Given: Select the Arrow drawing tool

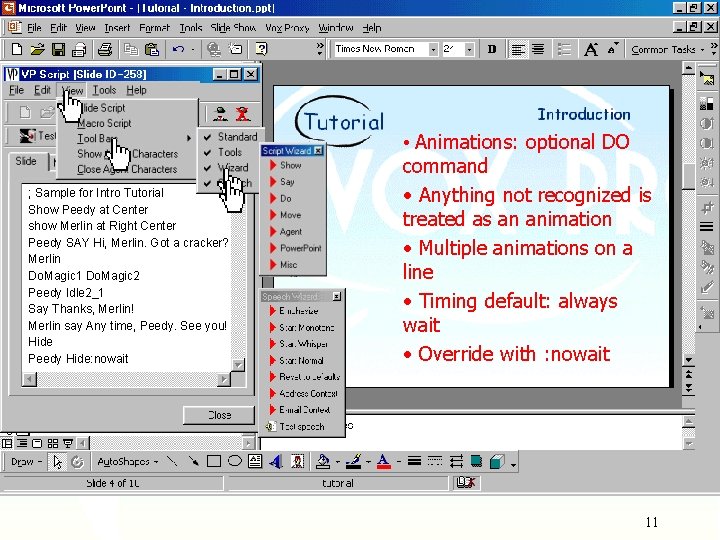Looking at the screenshot, I should [193, 461].
